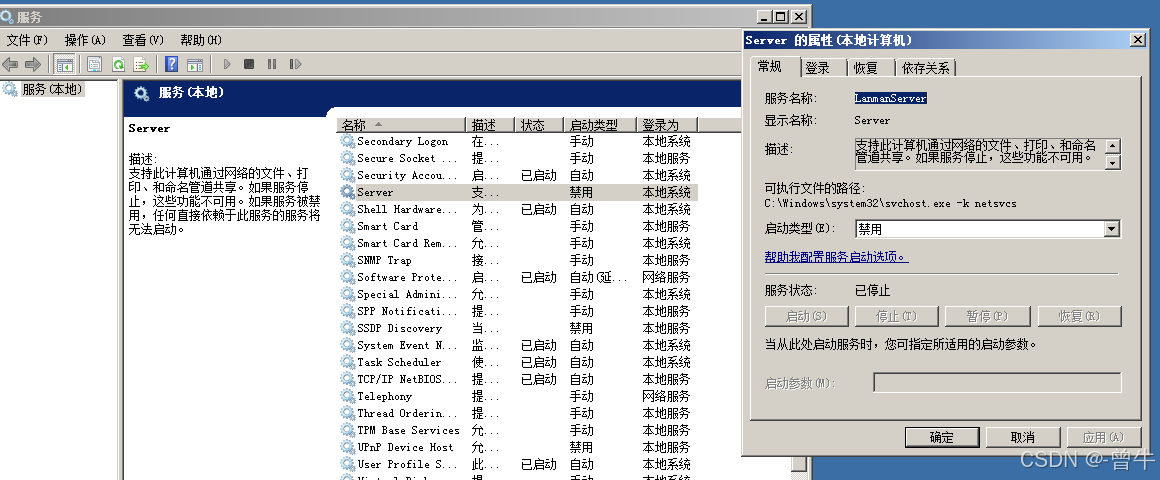This screenshot has height=480, width=1160.
Task: Click the gear icon of Security Accounts service
Action: 348,175
